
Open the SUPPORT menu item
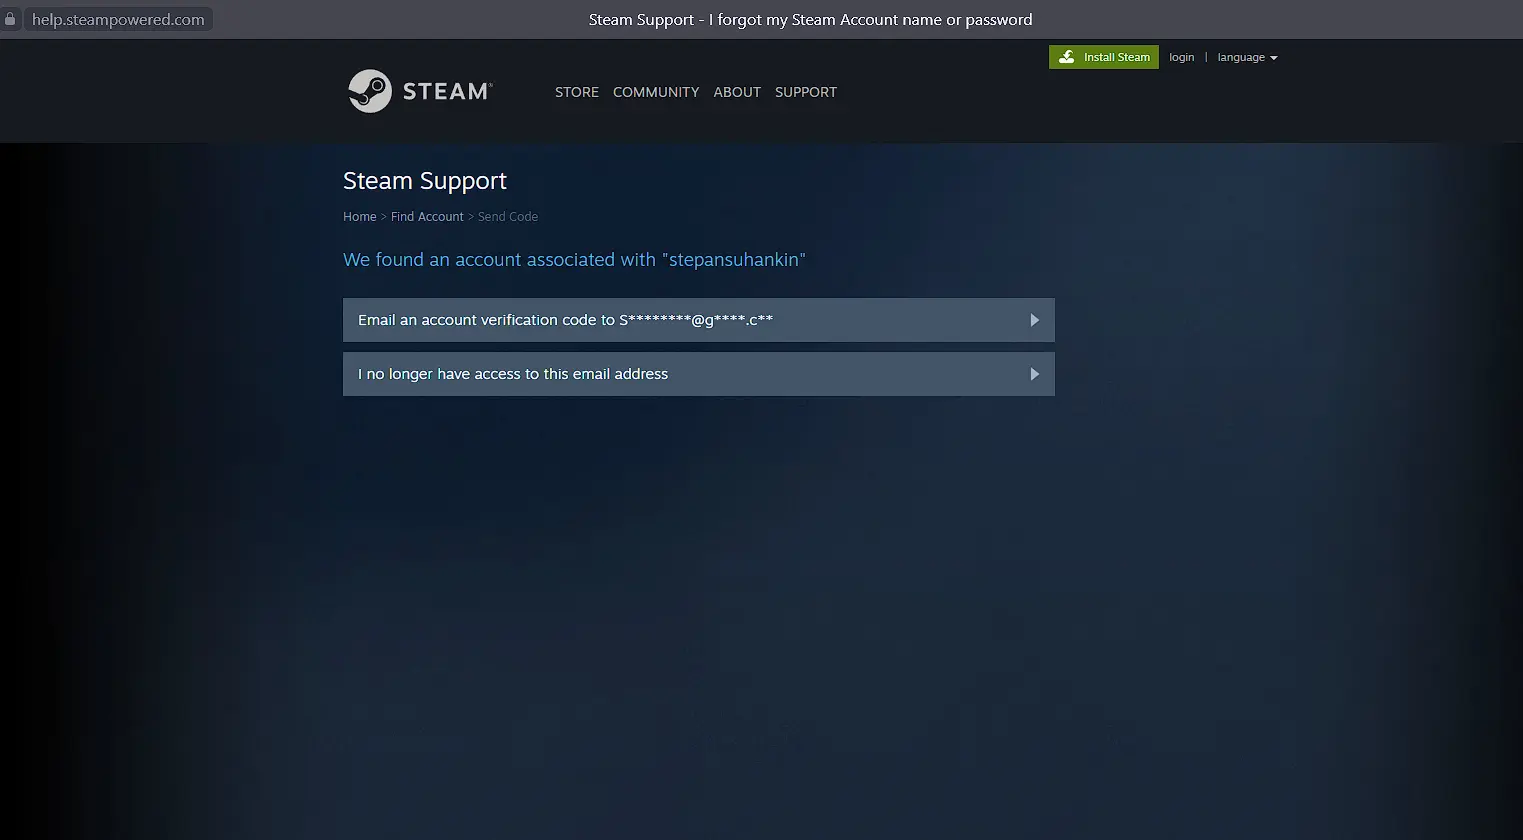[x=806, y=92]
